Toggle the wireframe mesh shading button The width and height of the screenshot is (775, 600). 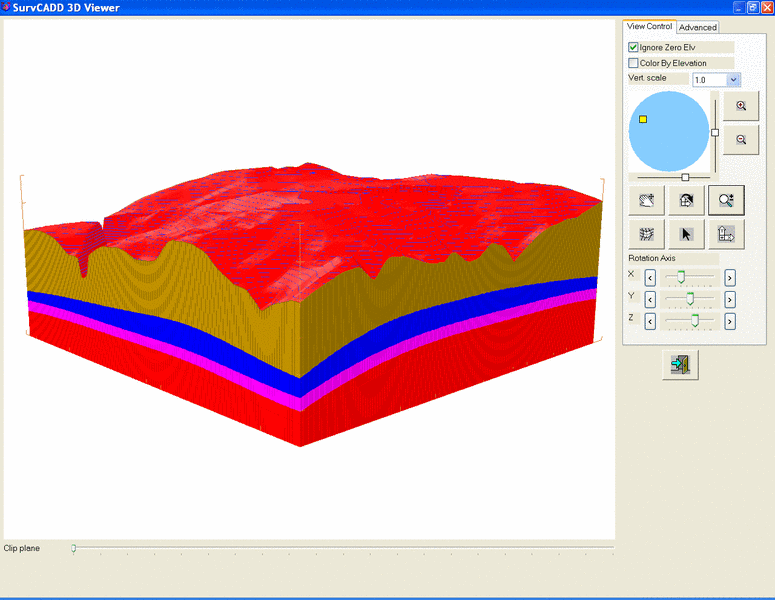tap(646, 234)
